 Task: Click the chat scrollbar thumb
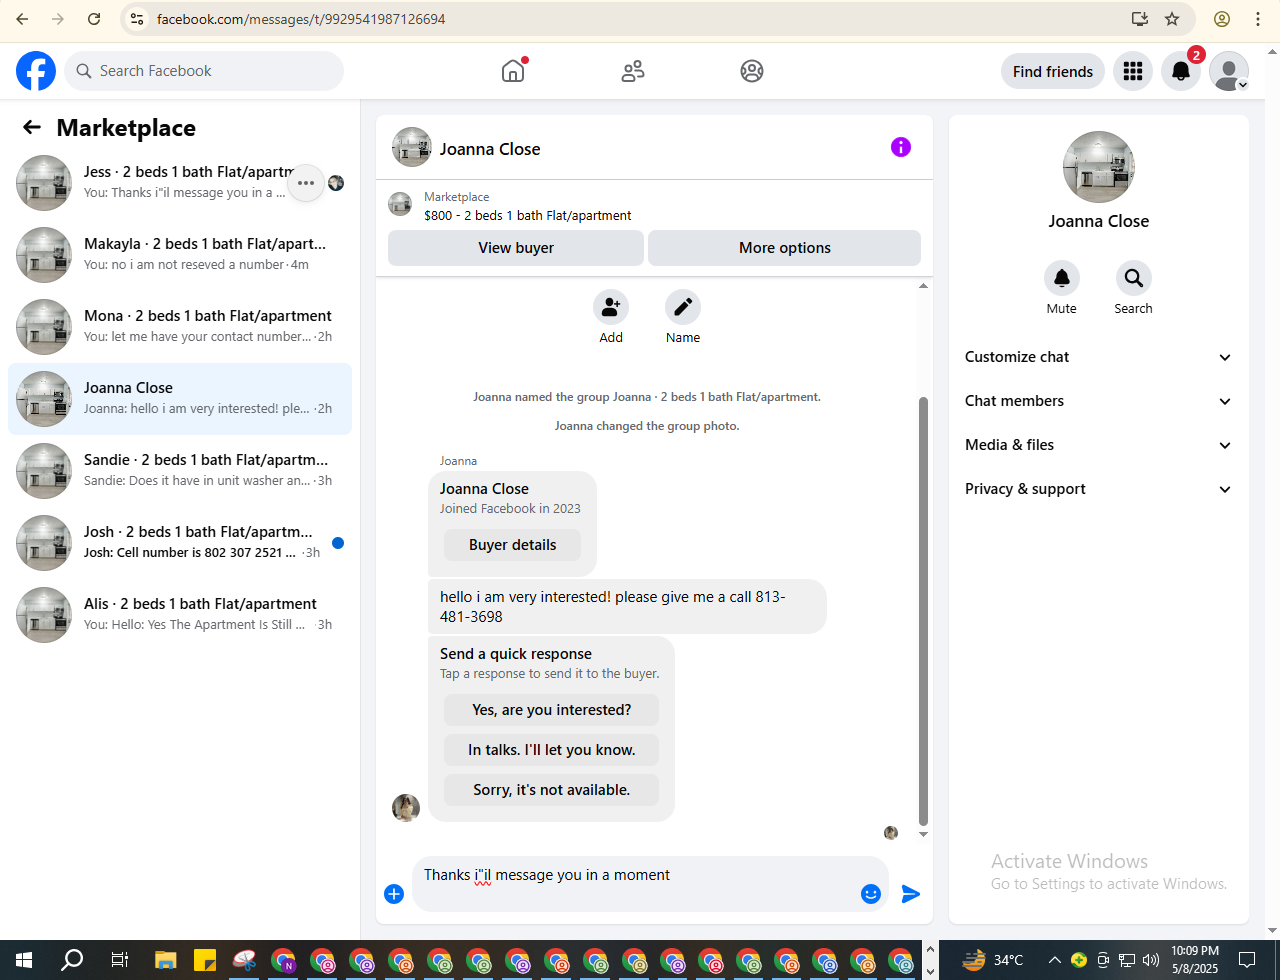[x=924, y=610]
